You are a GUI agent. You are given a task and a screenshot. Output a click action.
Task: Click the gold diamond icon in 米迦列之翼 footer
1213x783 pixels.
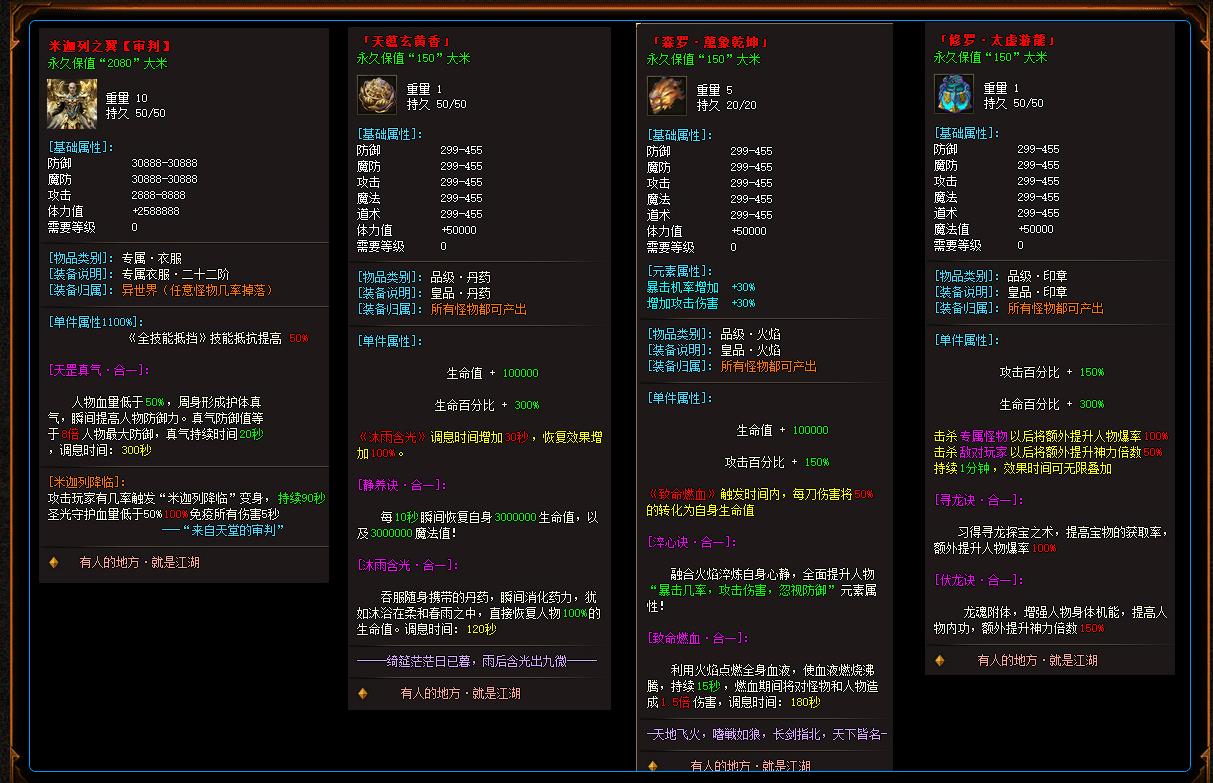click(54, 562)
